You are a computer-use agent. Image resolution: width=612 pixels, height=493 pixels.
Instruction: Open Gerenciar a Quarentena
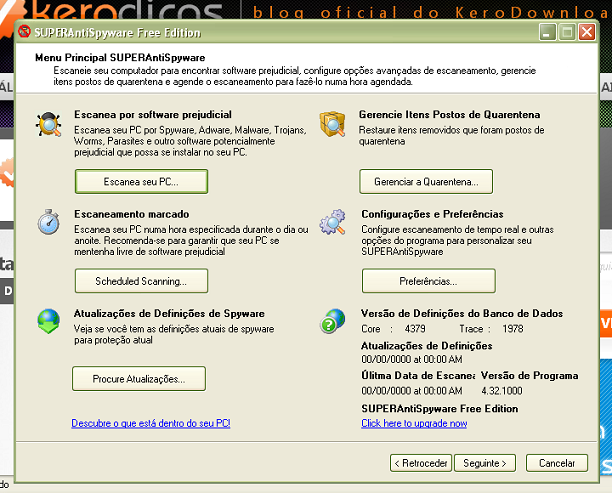click(426, 182)
